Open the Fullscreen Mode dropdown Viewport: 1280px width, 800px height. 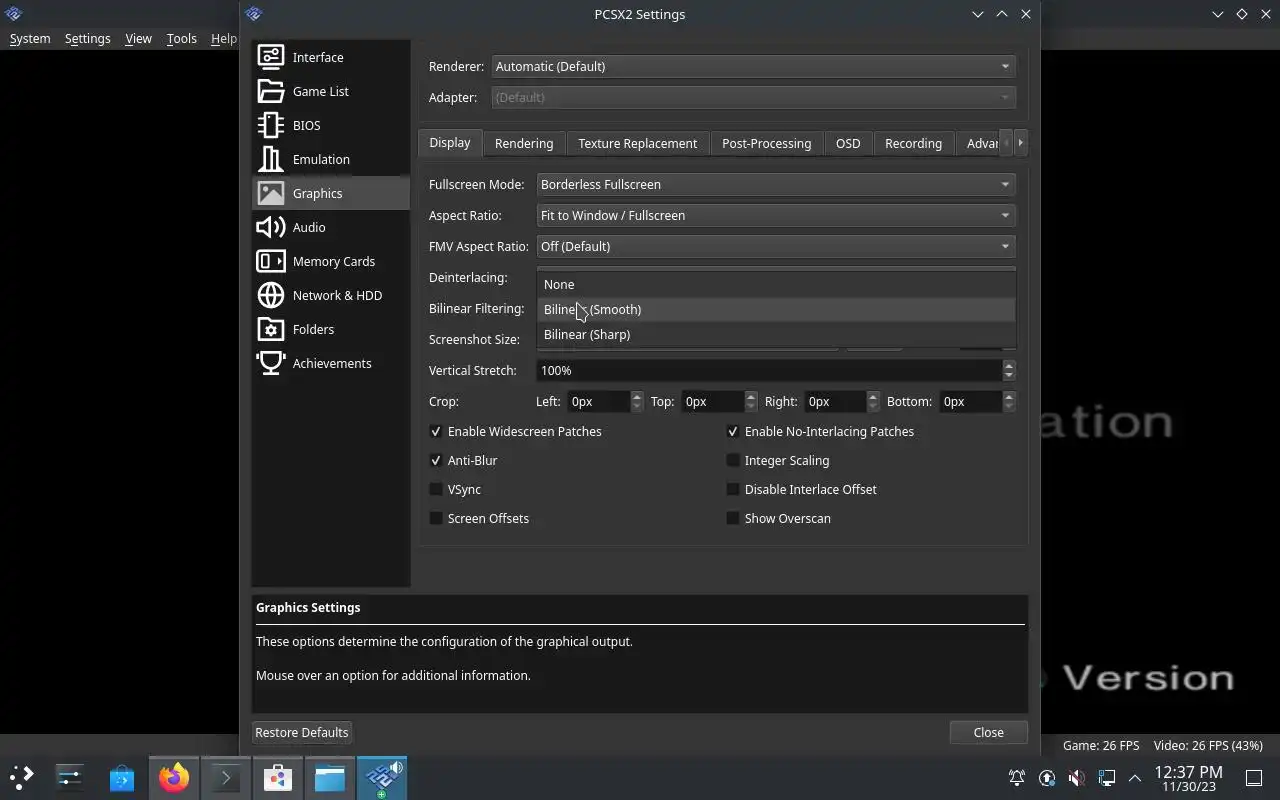click(776, 184)
